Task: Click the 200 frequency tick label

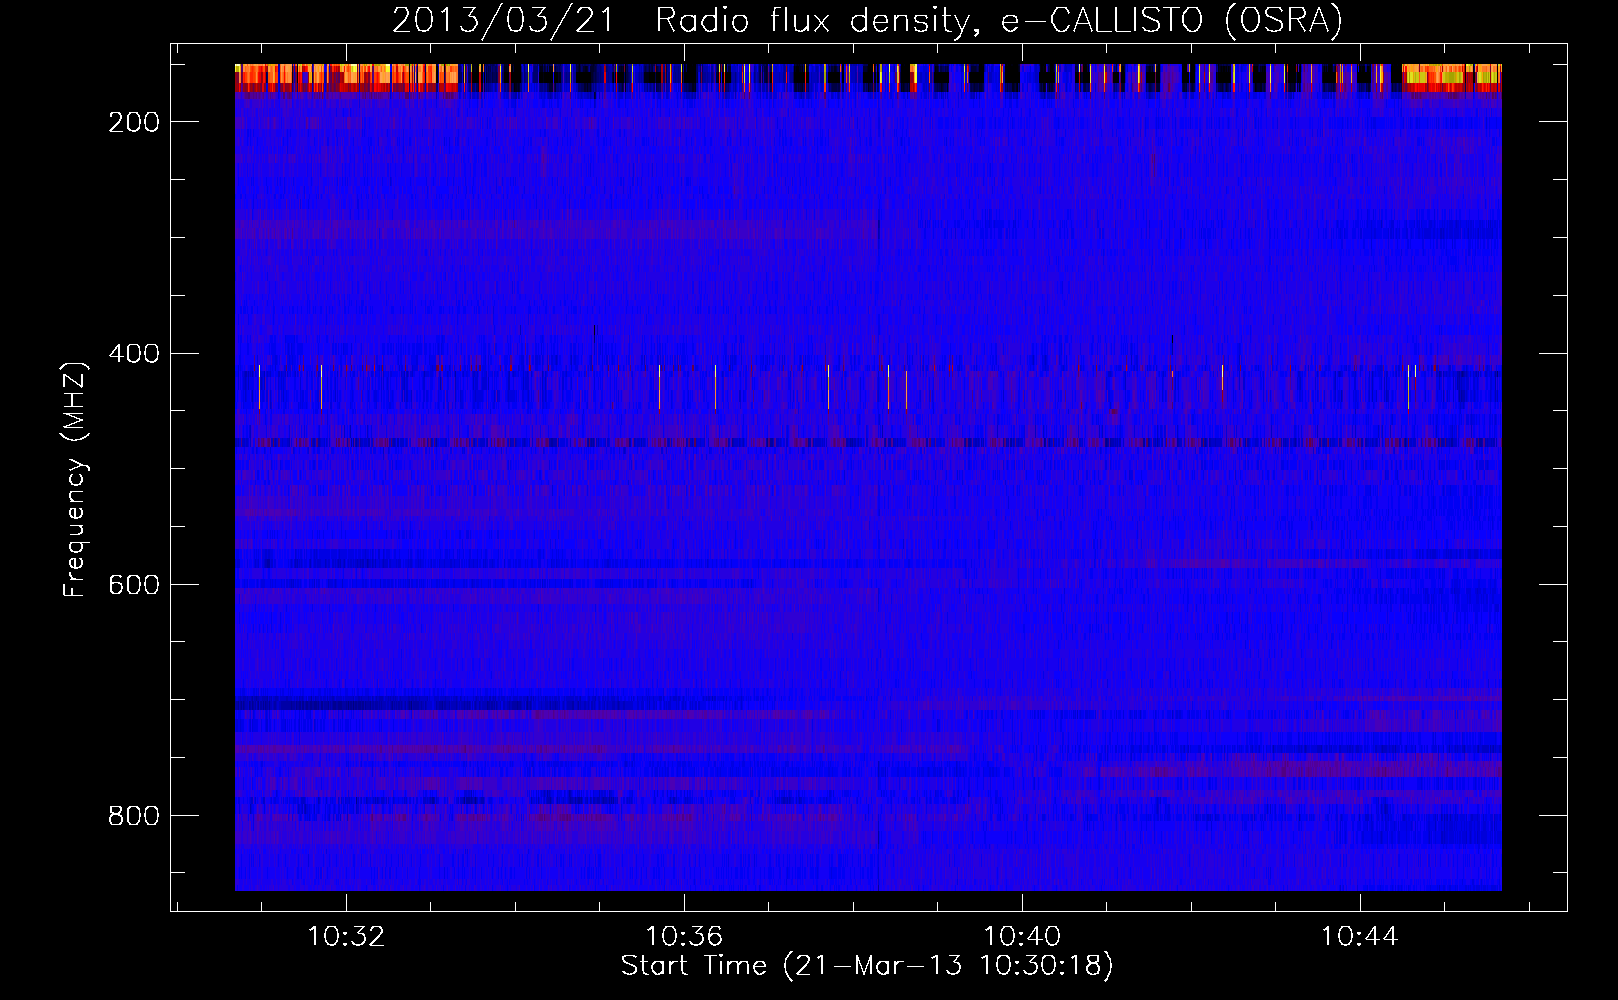Action: [134, 122]
